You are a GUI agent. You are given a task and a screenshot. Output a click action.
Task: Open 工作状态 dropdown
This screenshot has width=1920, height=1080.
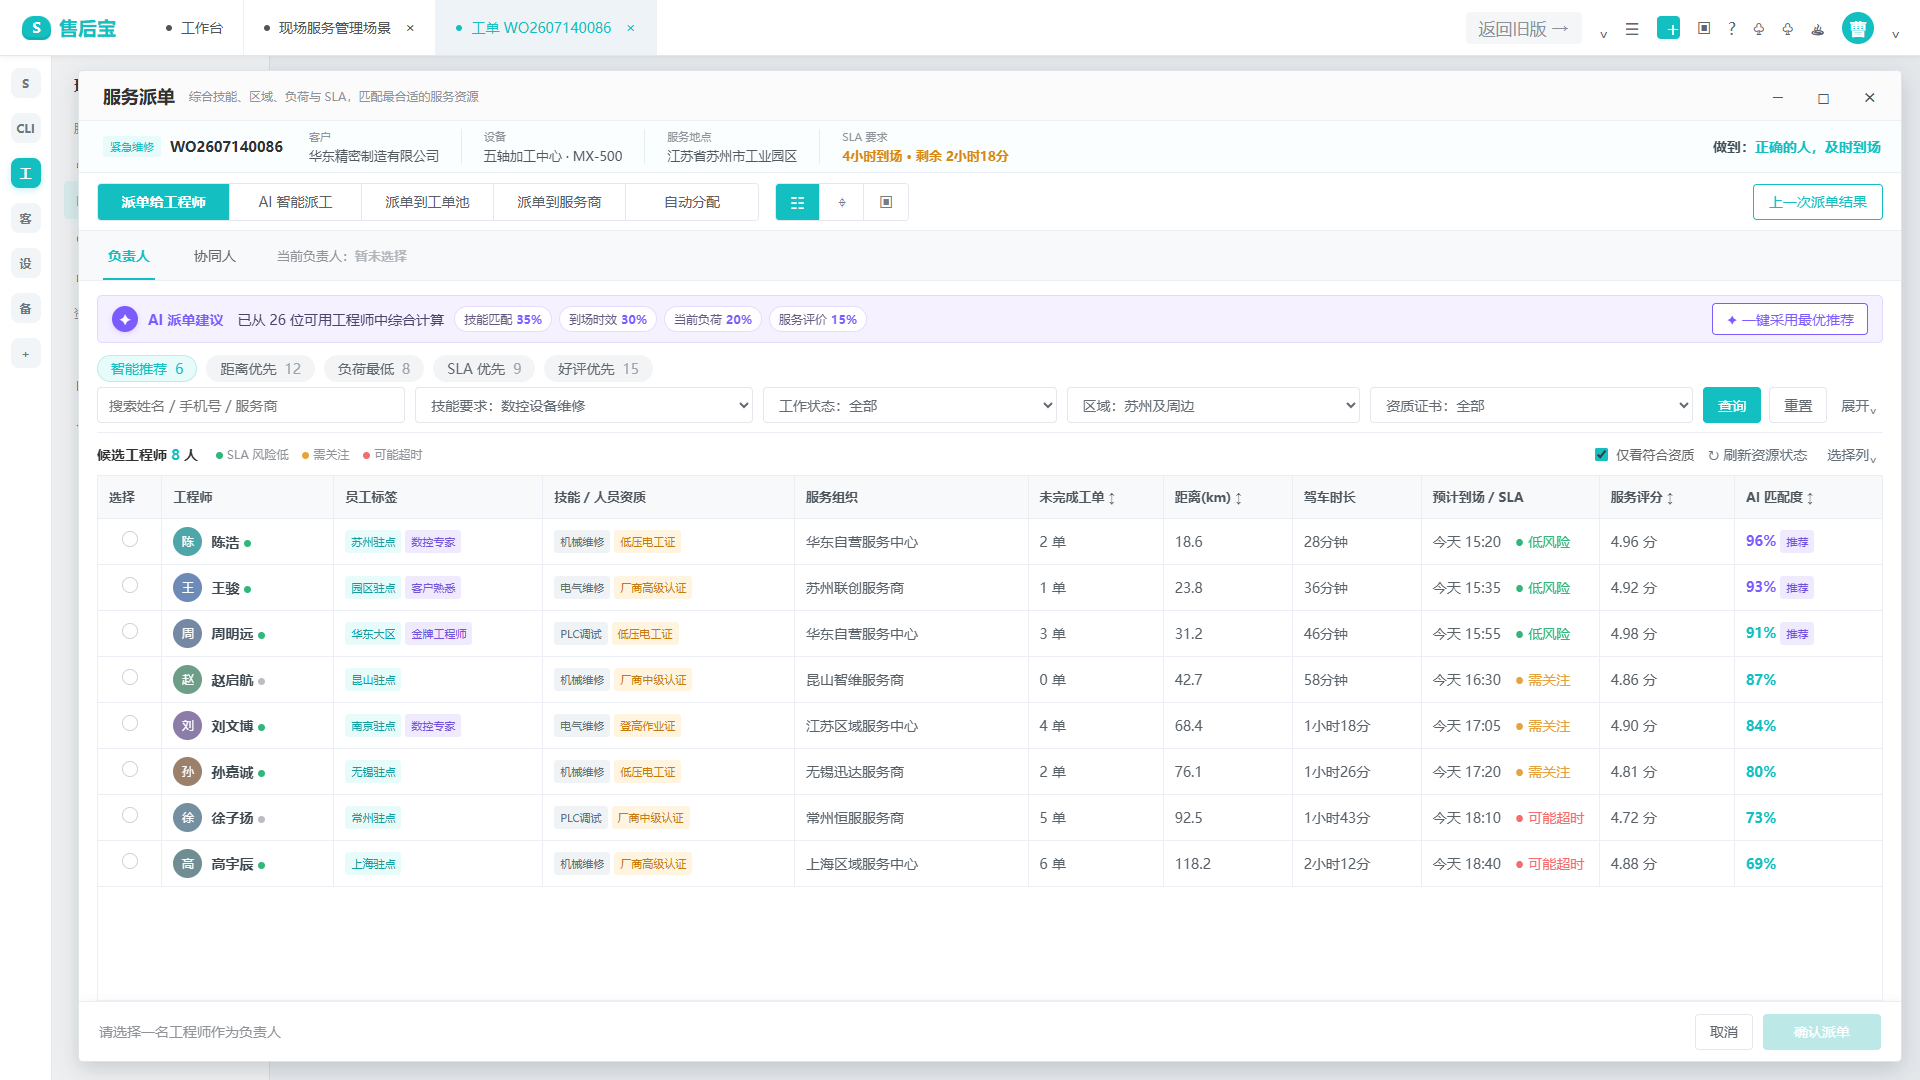click(910, 406)
